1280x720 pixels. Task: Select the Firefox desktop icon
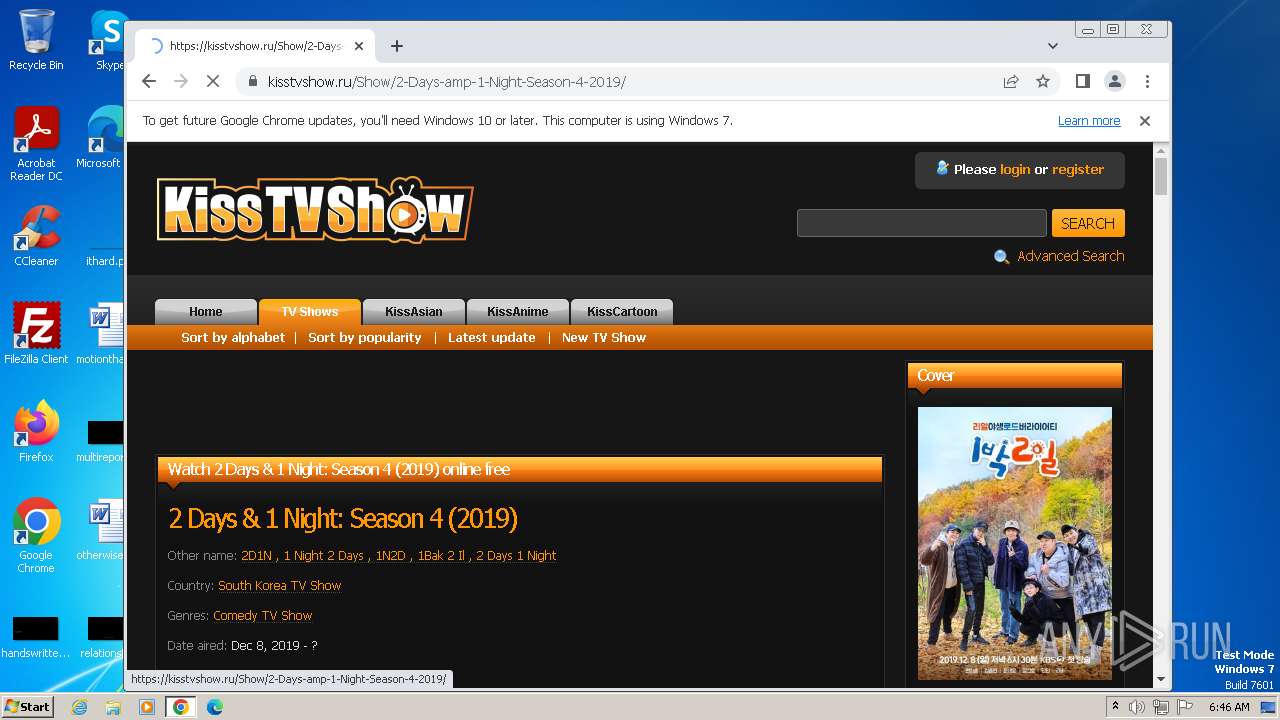point(36,433)
